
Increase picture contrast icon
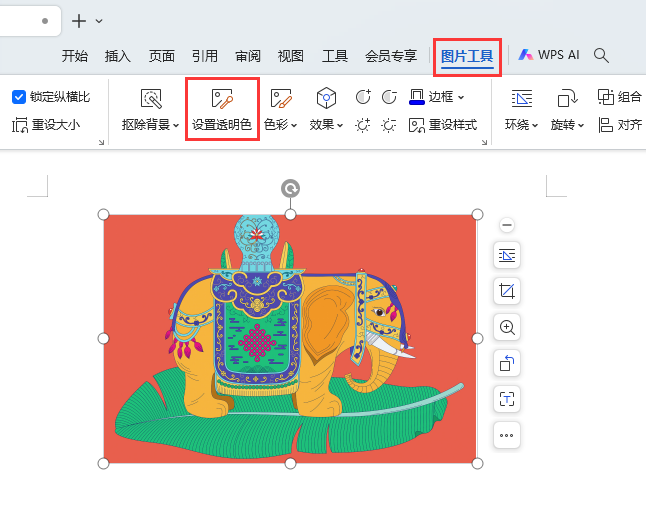point(363,97)
